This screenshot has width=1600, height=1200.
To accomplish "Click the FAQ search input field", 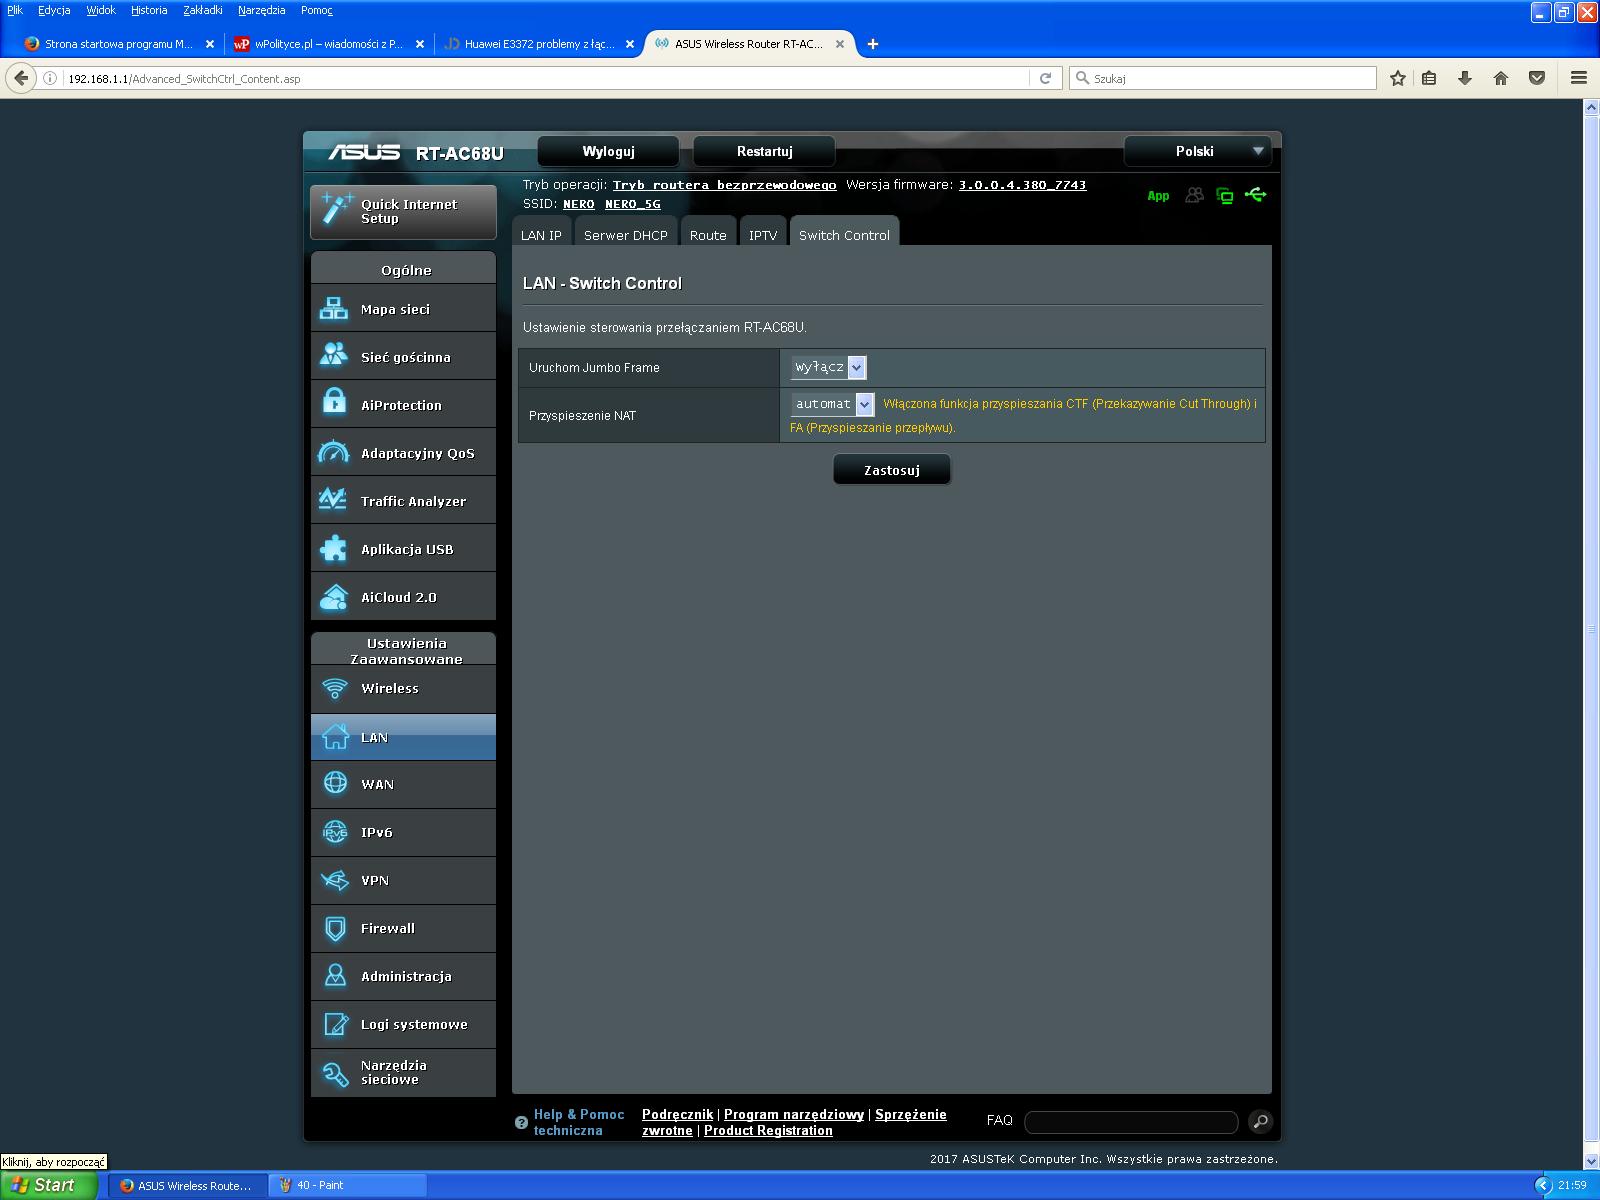I will point(1131,1122).
